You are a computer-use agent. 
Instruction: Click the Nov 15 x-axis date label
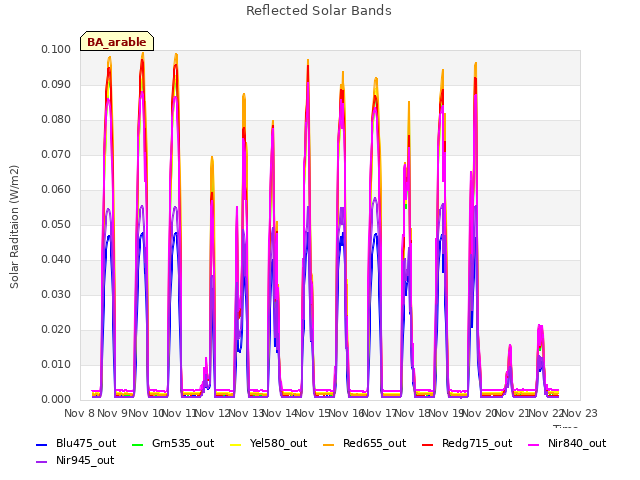click(x=313, y=413)
